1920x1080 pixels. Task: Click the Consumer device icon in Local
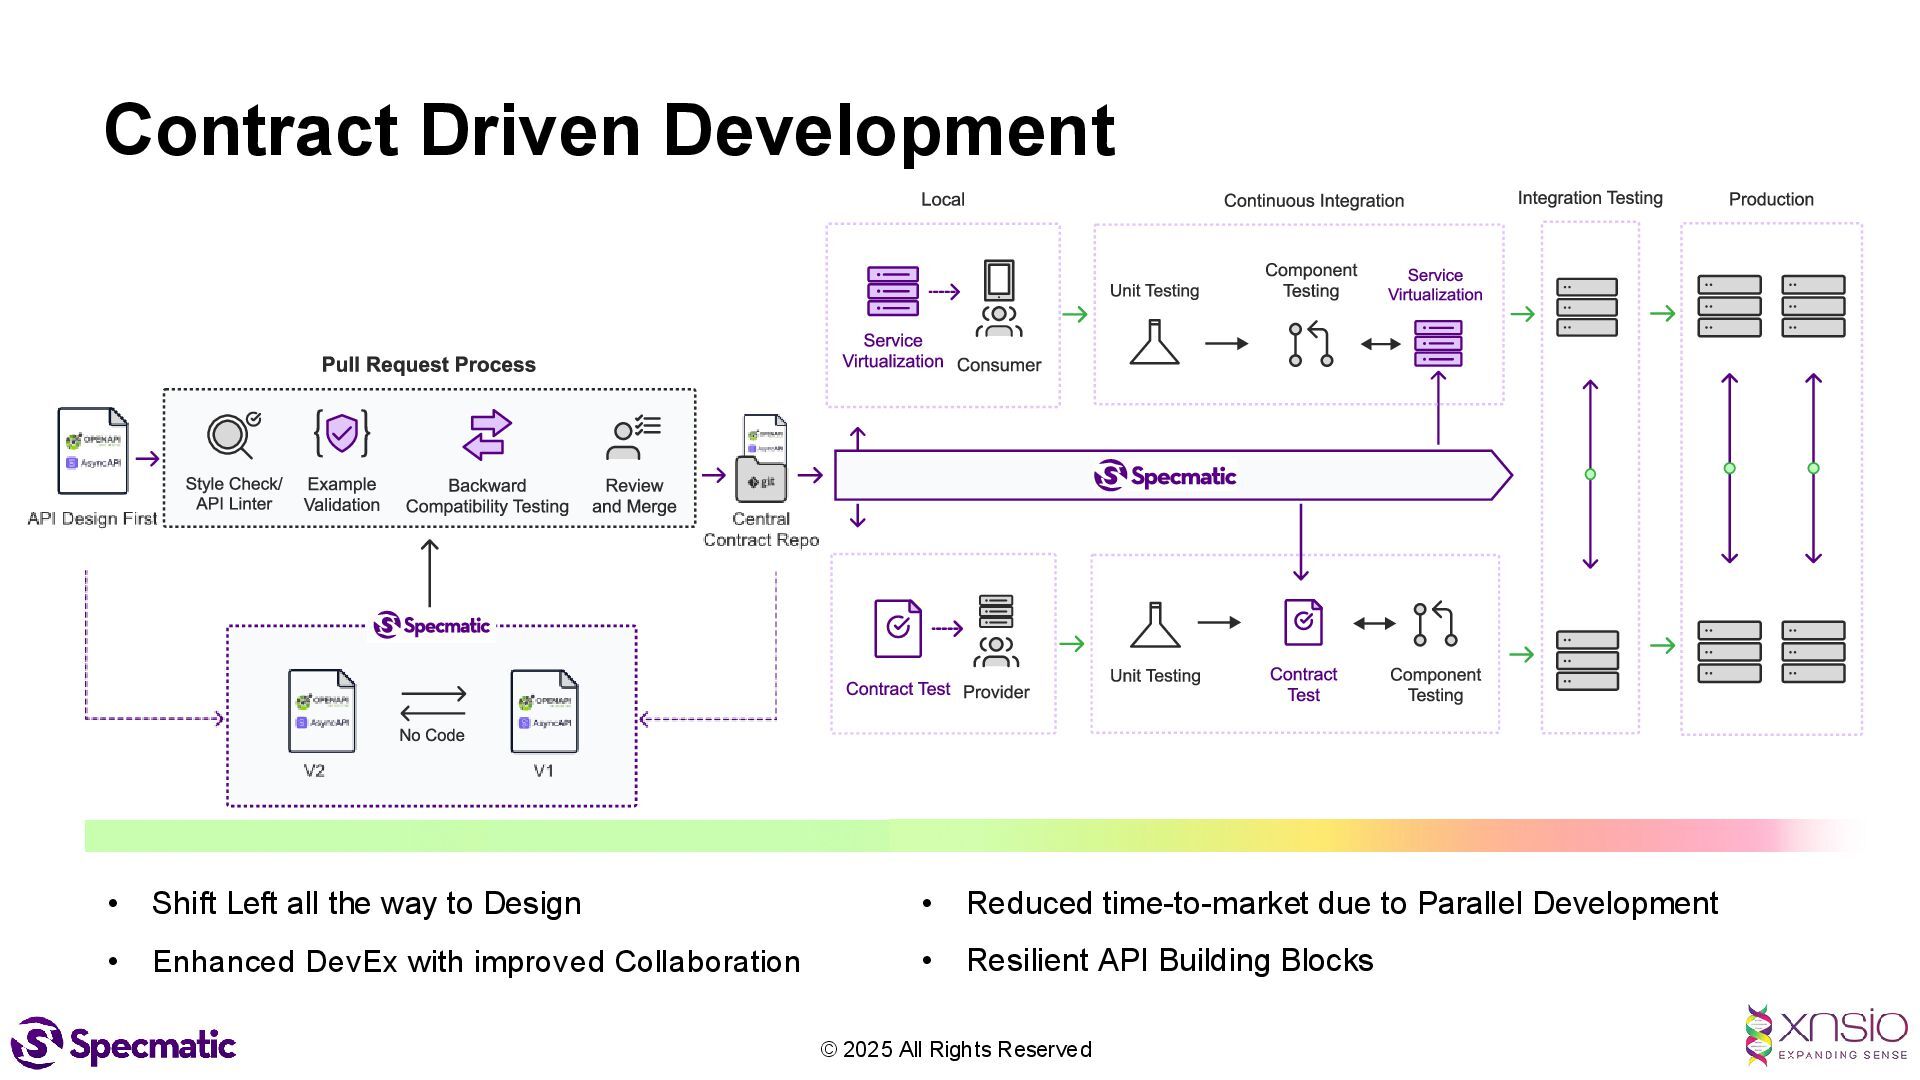click(998, 281)
